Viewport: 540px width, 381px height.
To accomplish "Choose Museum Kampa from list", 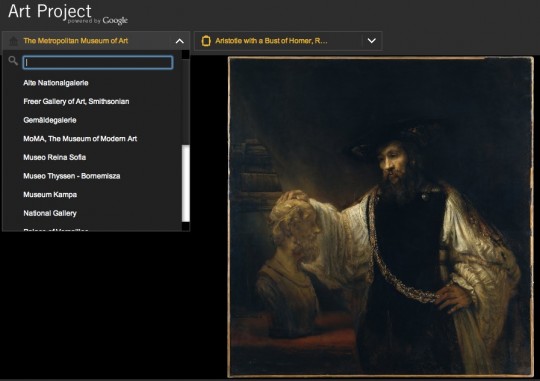I will (x=50, y=195).
